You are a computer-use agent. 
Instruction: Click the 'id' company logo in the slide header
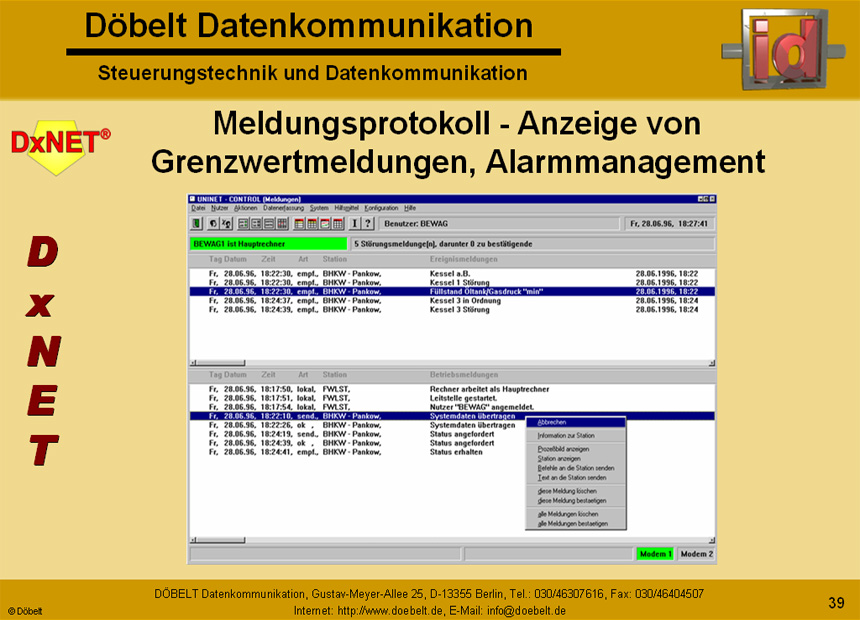[x=783, y=48]
